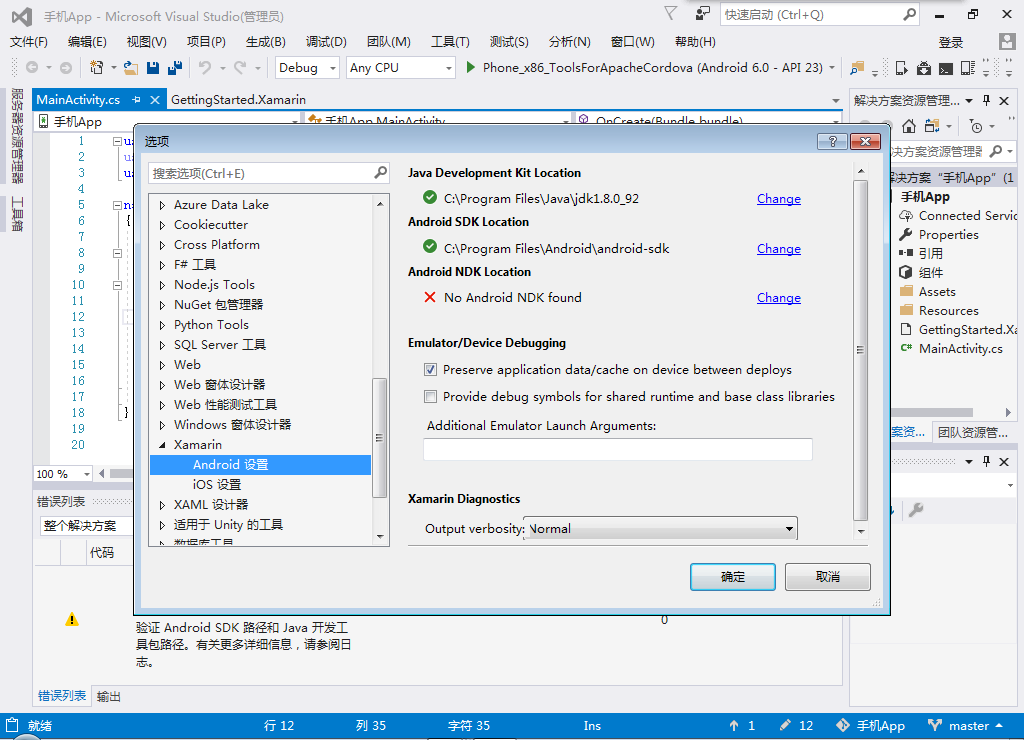Toggle Preserve application data/cache checkbox
1024x740 pixels.
pyautogui.click(x=430, y=370)
